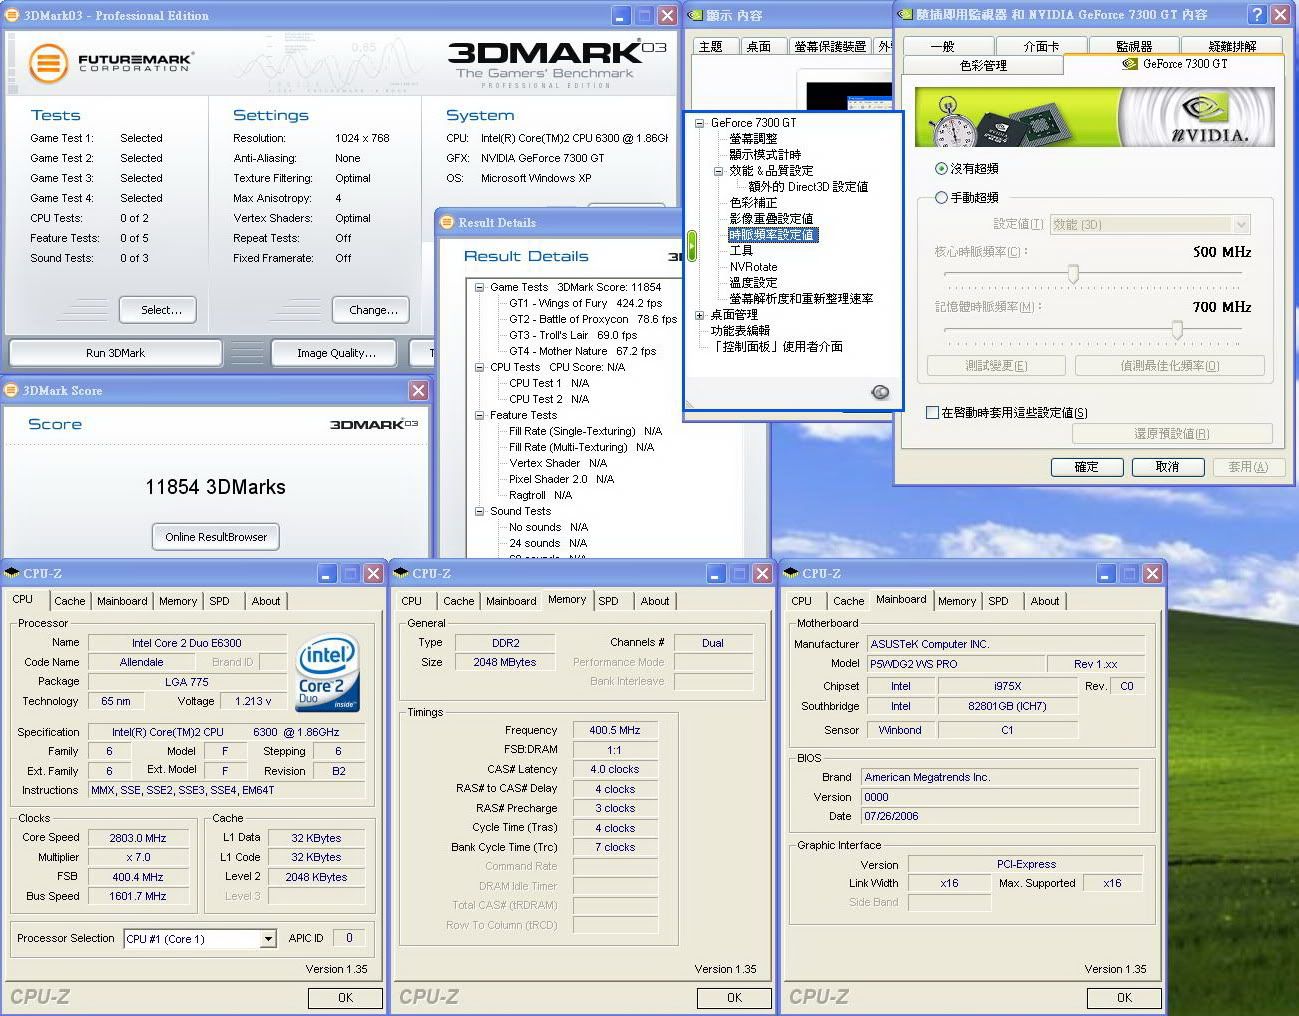Select 溫度設定 in NVIDIA tree
Viewport: 1299px width, 1016px height.
point(753,283)
